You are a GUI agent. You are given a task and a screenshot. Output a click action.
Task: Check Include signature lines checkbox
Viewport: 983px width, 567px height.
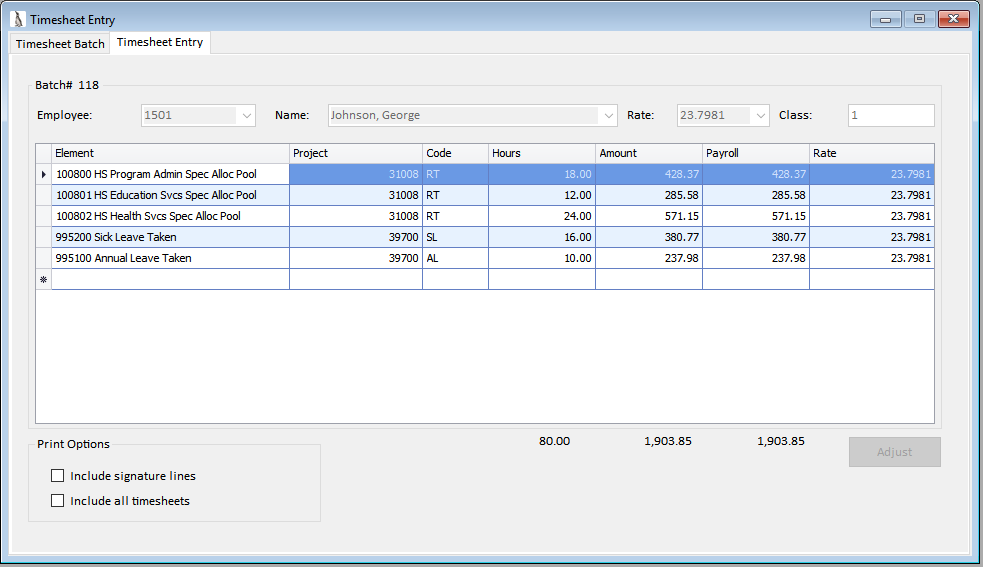(58, 476)
